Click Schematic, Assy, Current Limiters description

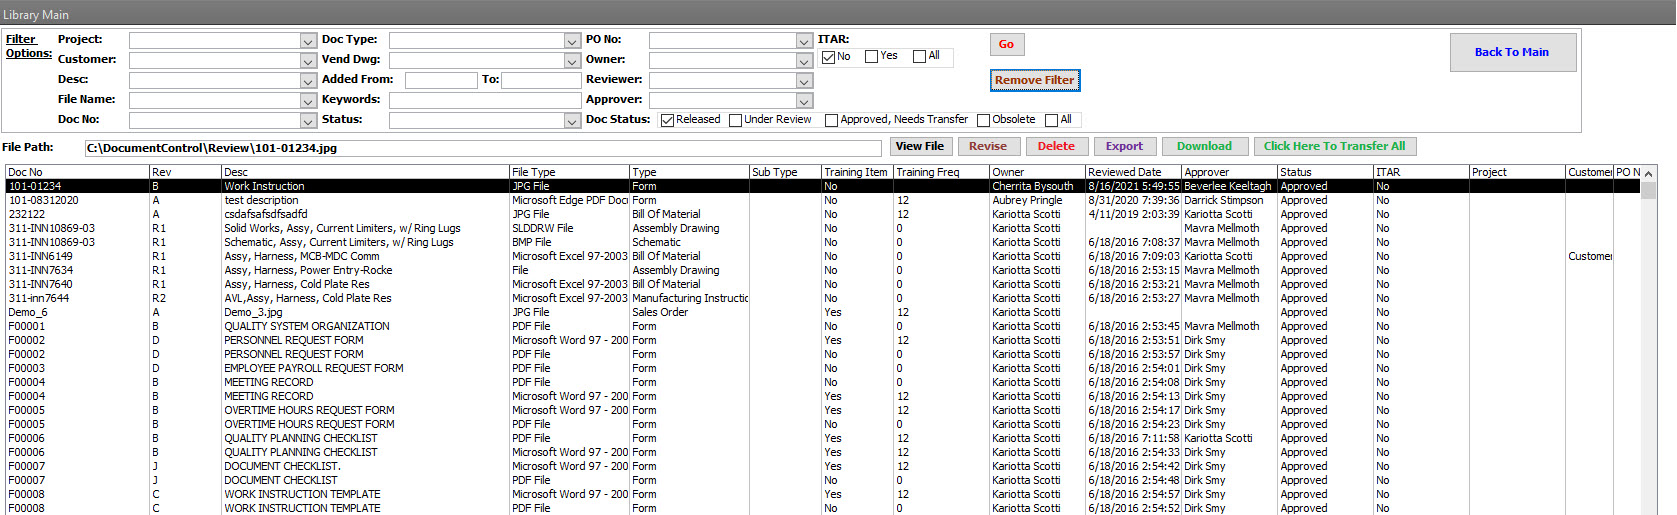click(x=339, y=242)
